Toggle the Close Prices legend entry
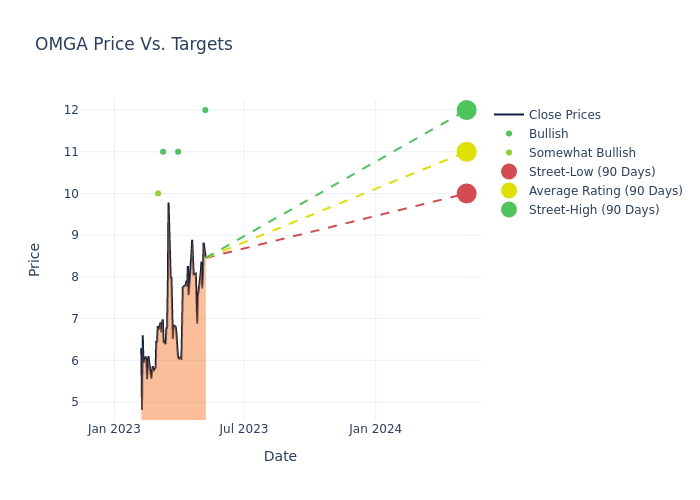This screenshot has width=700, height=500. pos(564,115)
